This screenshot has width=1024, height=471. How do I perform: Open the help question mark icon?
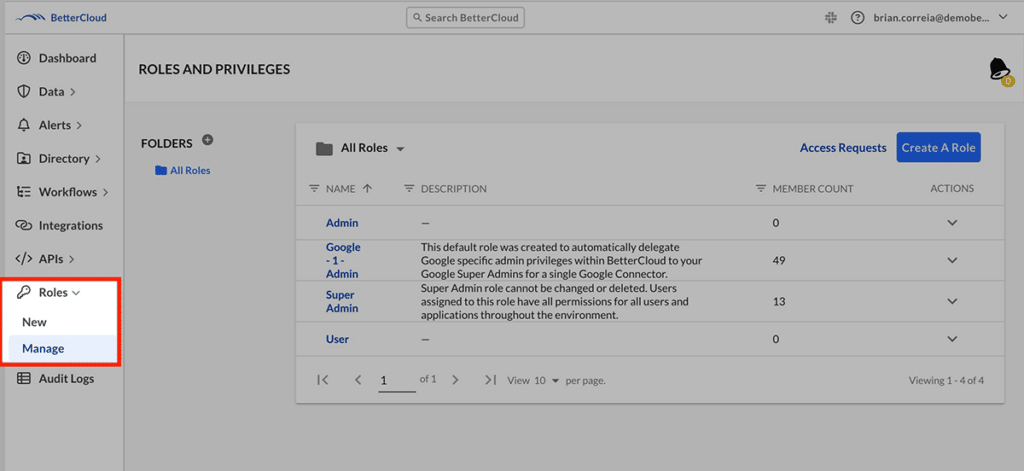point(857,18)
